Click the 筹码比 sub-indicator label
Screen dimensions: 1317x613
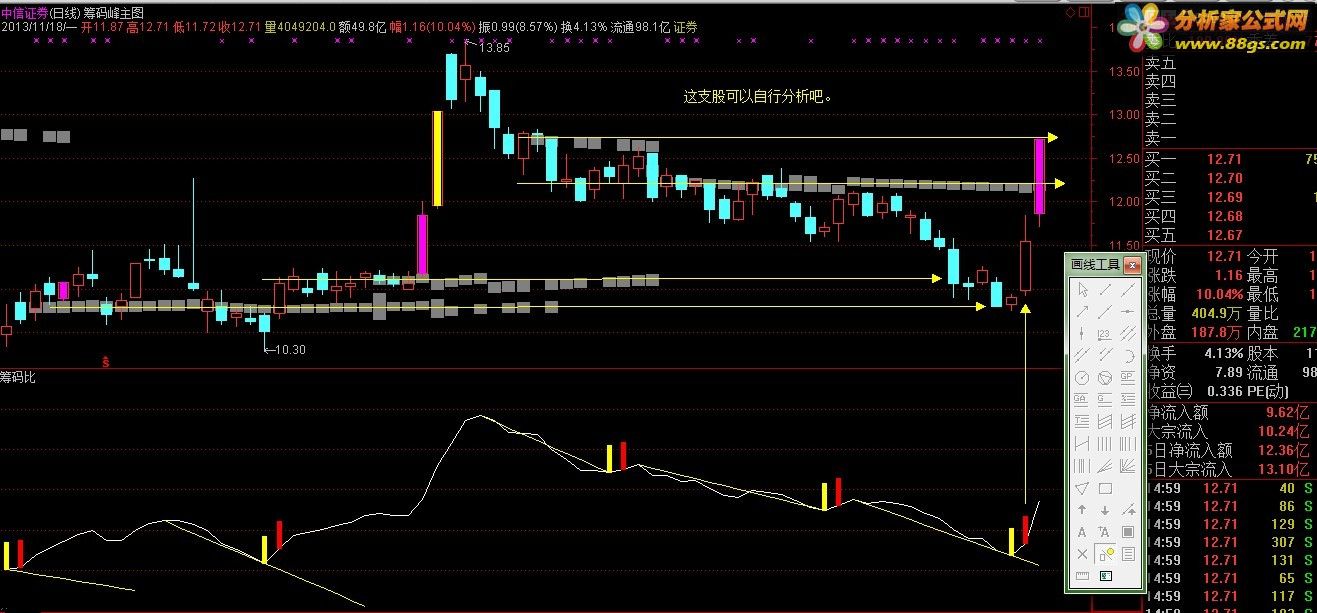click(18, 377)
